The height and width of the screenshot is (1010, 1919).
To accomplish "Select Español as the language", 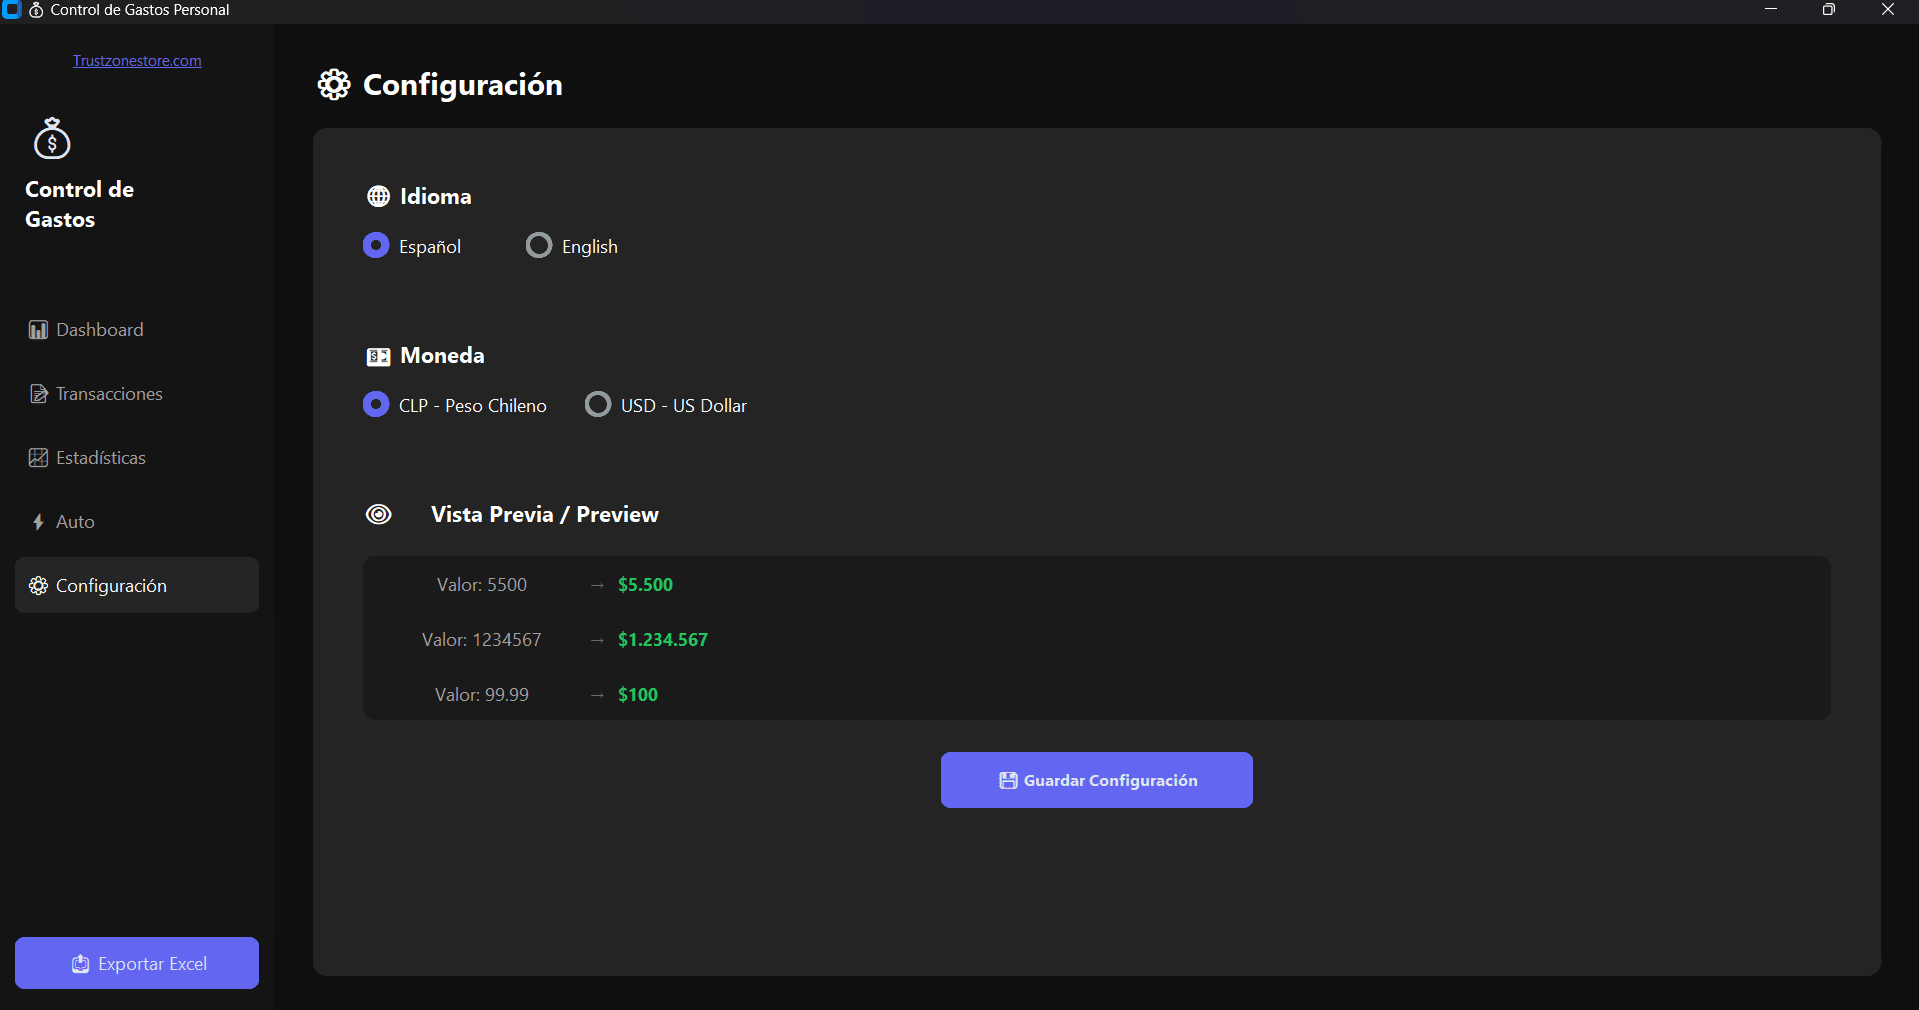I will click(375, 246).
